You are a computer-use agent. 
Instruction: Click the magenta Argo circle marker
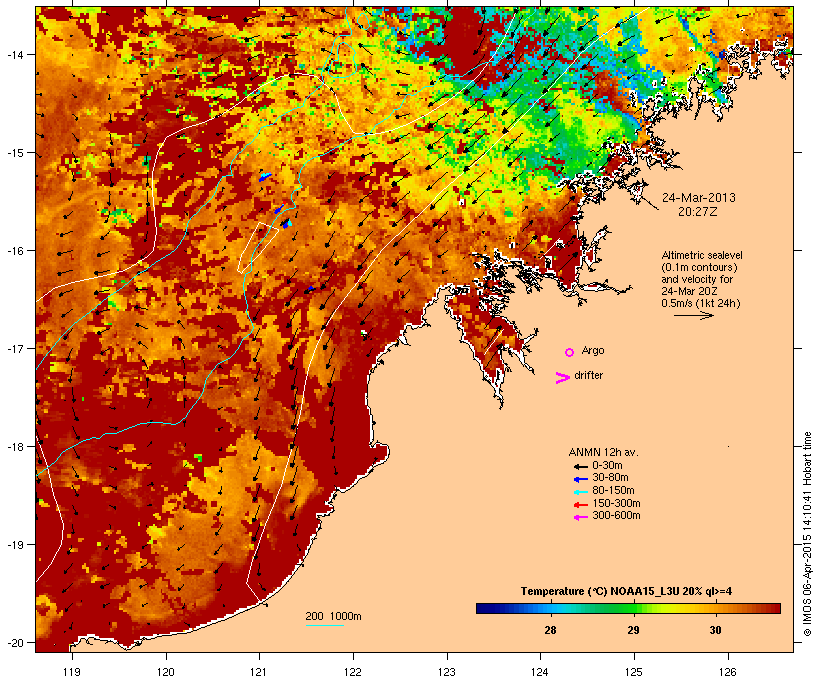pyautogui.click(x=570, y=353)
